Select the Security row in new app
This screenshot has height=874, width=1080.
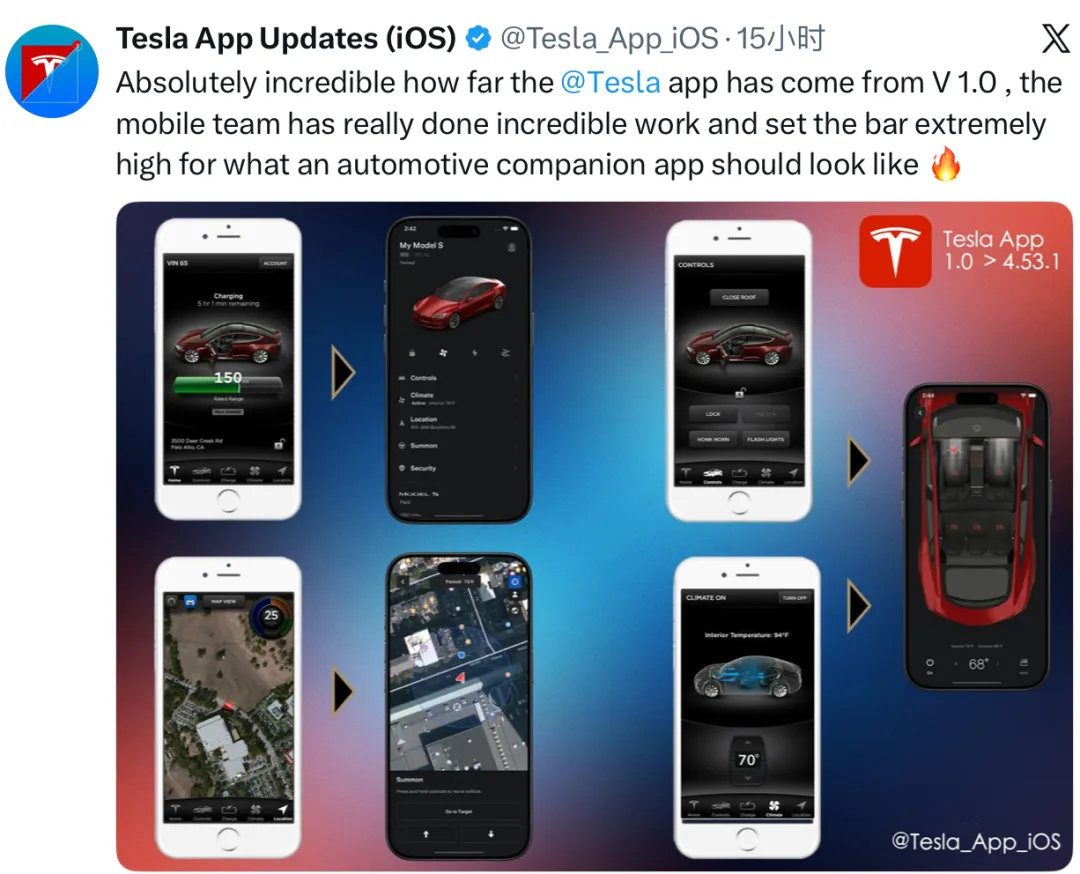(458, 468)
